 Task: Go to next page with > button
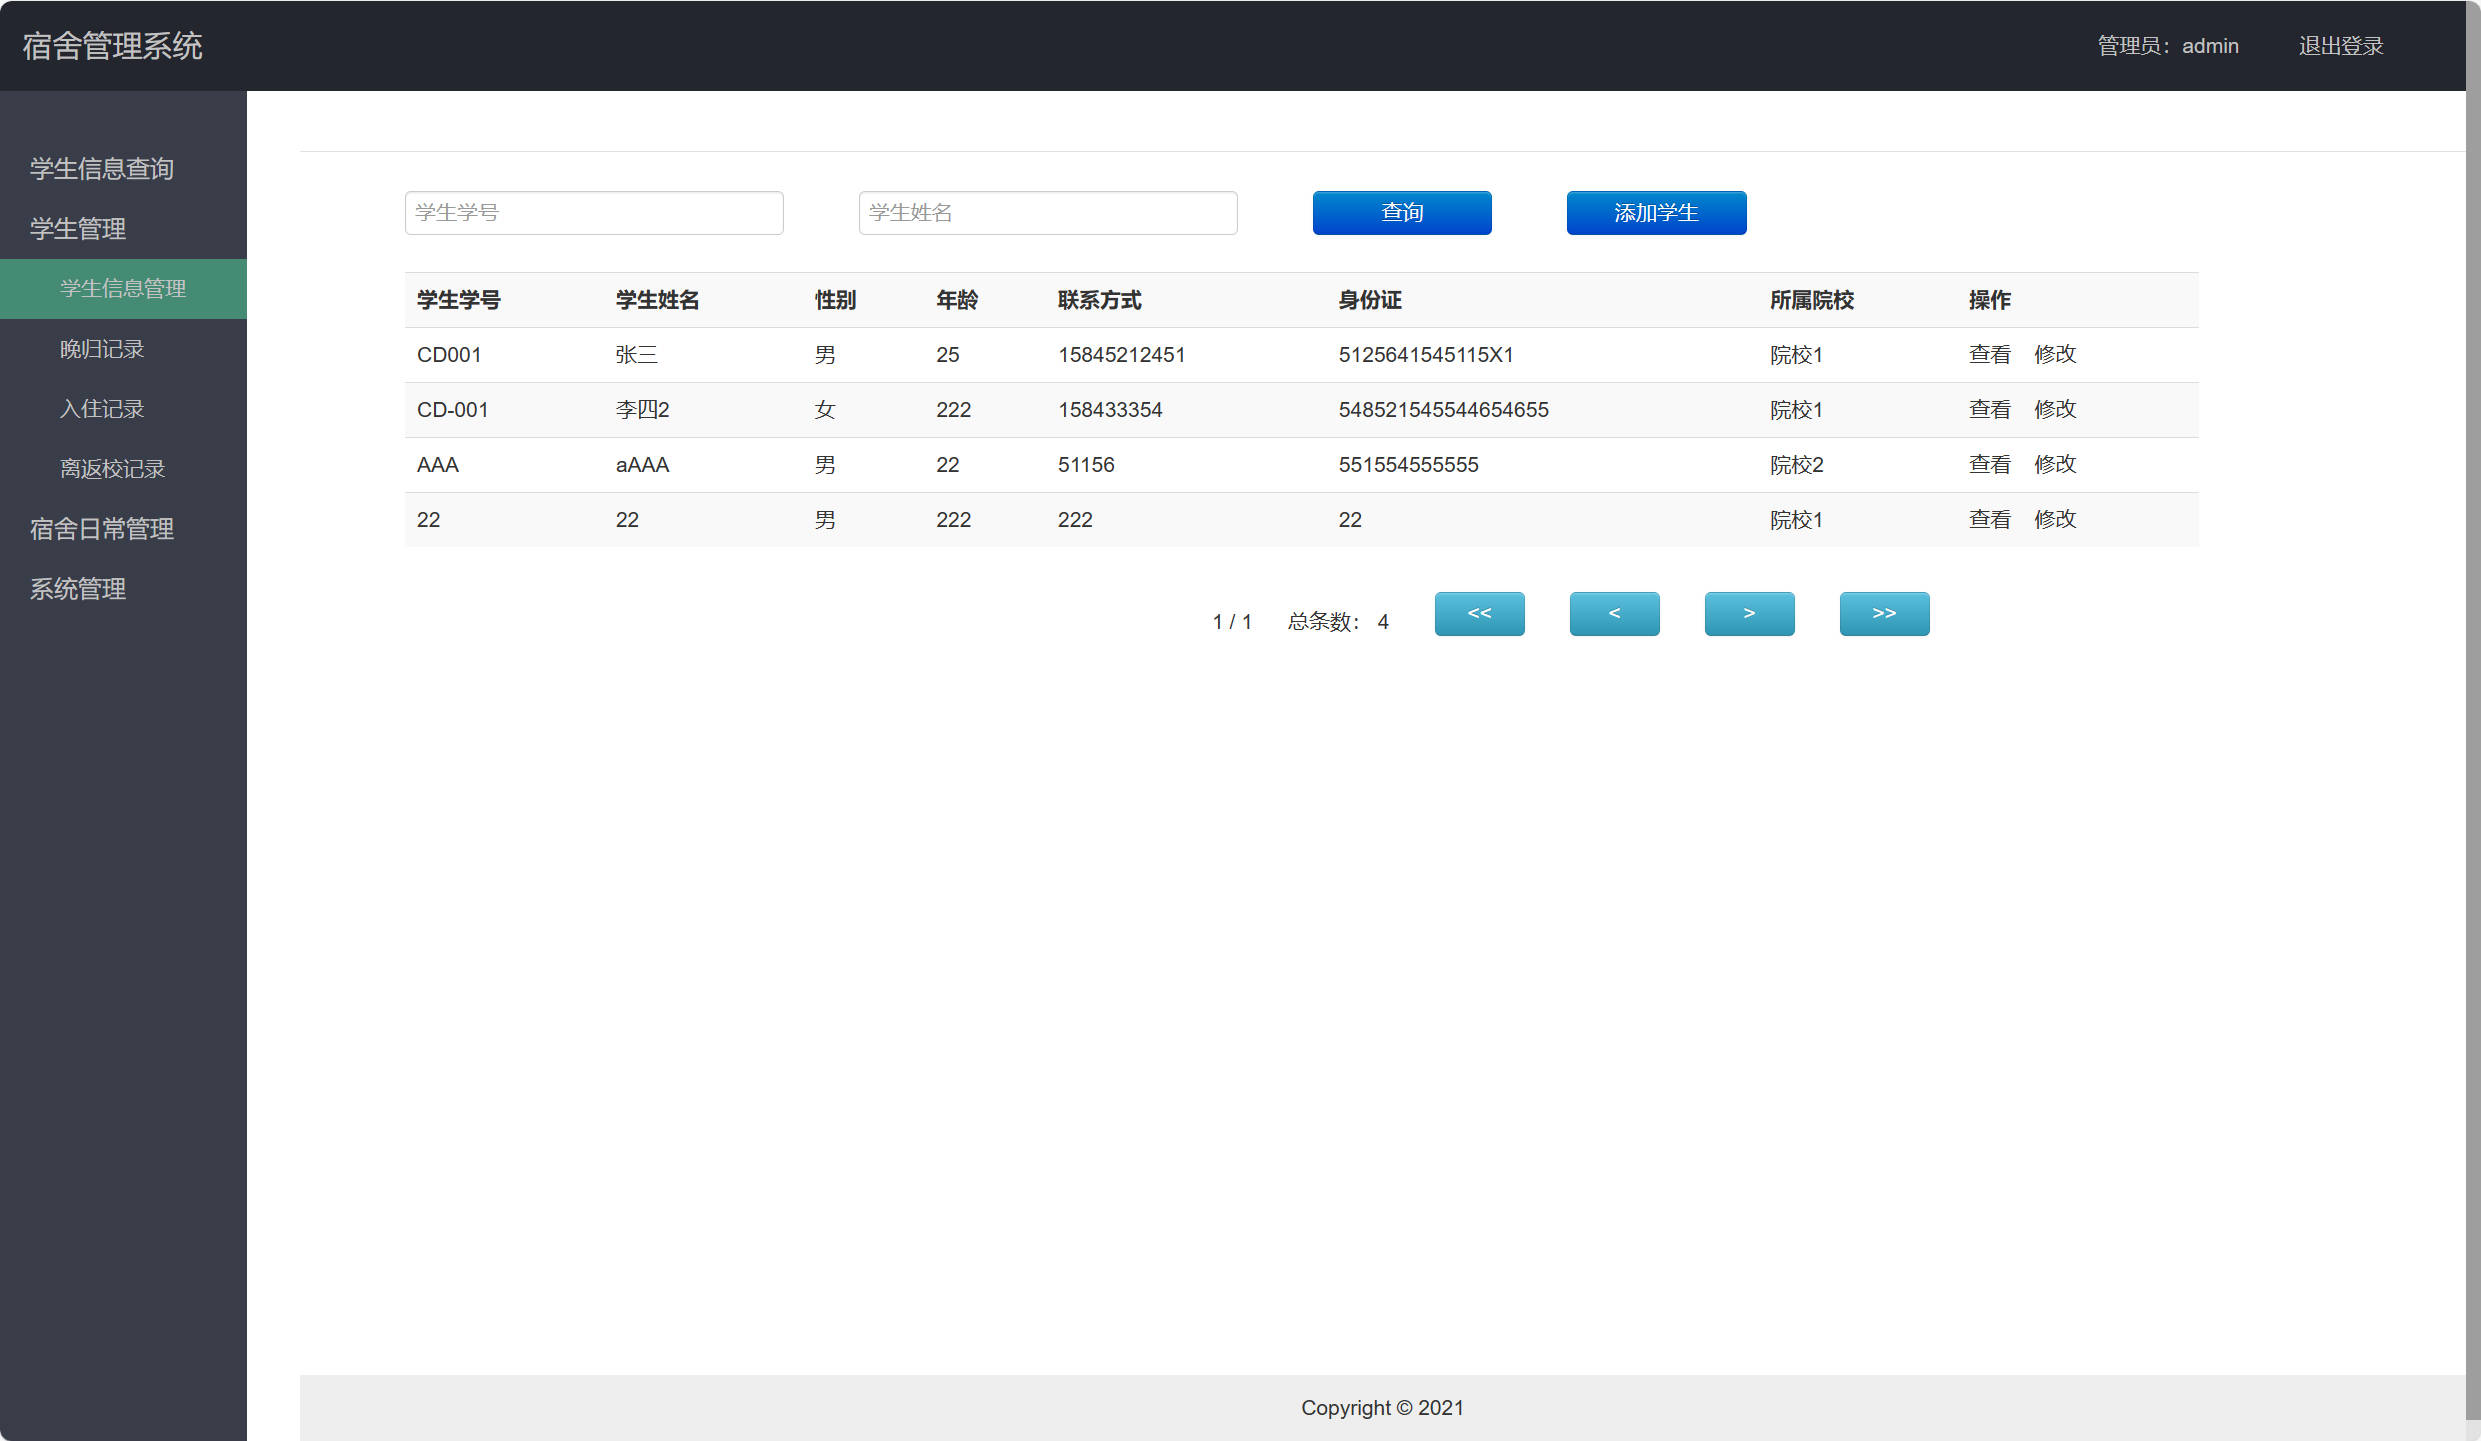pyautogui.click(x=1749, y=613)
